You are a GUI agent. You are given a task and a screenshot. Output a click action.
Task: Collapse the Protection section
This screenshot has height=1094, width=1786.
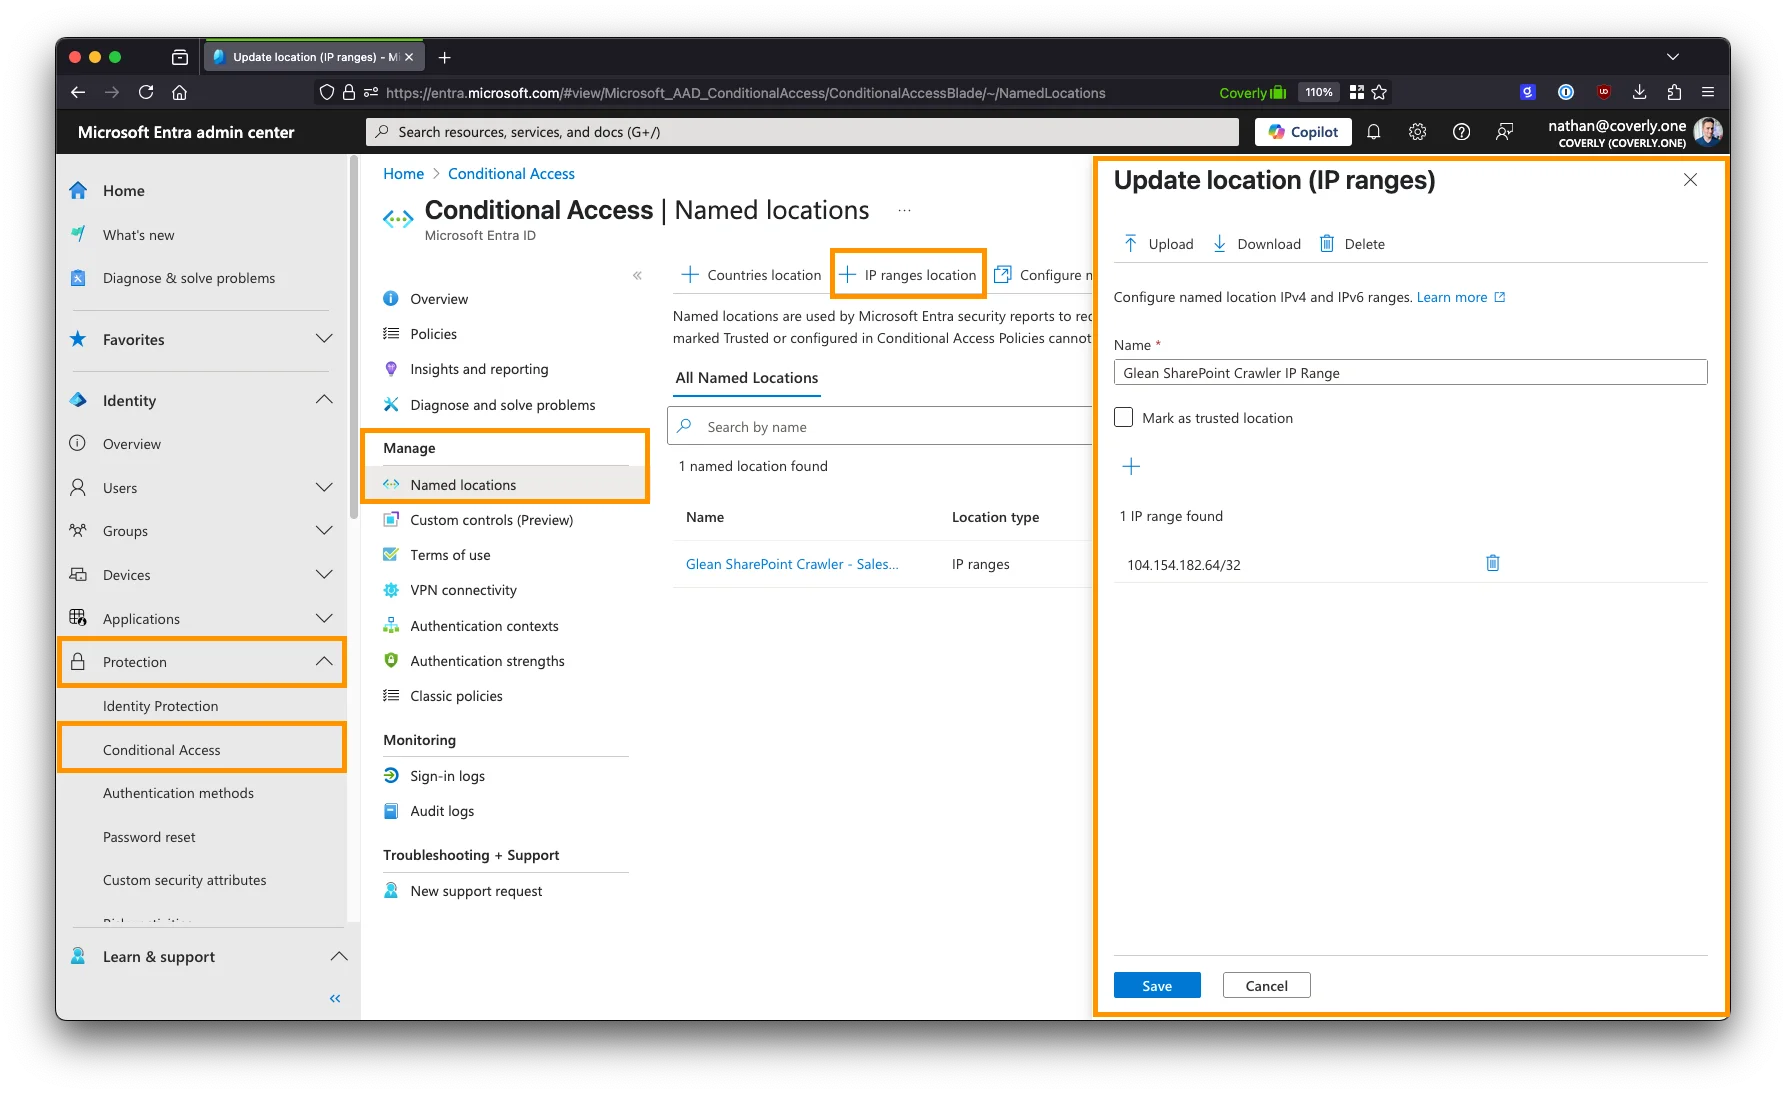pos(324,661)
